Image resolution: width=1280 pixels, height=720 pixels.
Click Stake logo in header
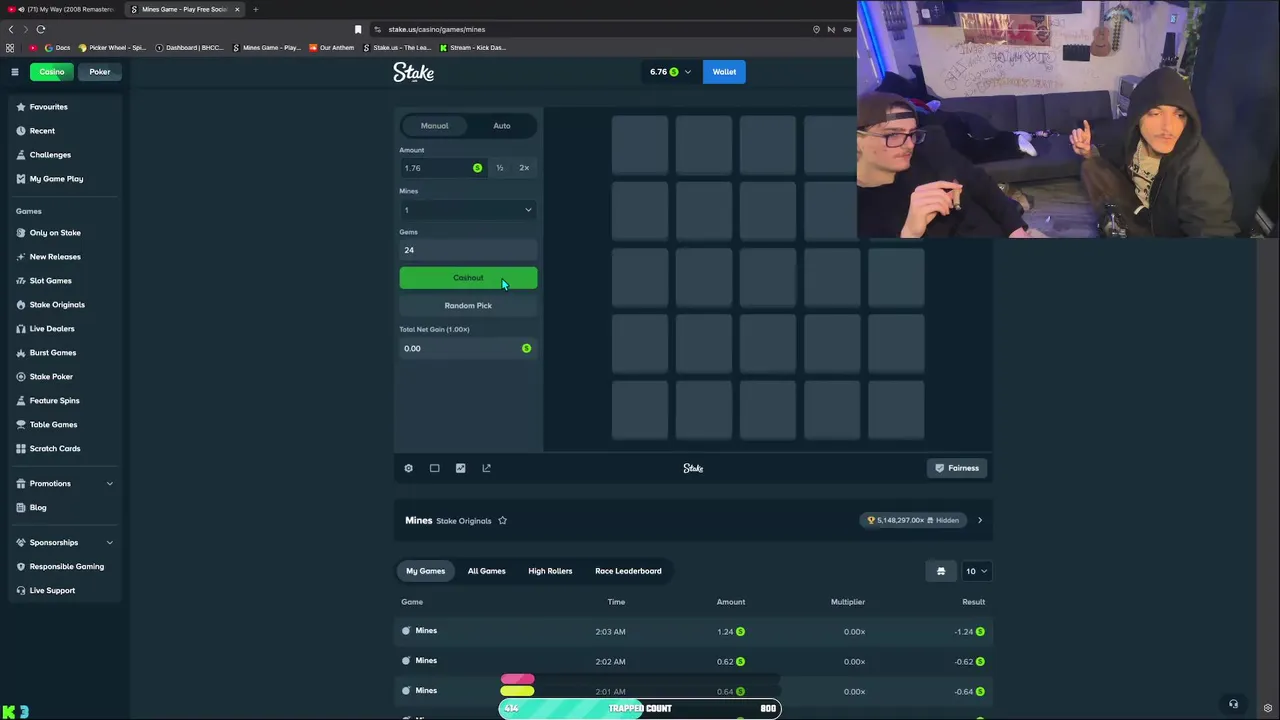(x=413, y=72)
